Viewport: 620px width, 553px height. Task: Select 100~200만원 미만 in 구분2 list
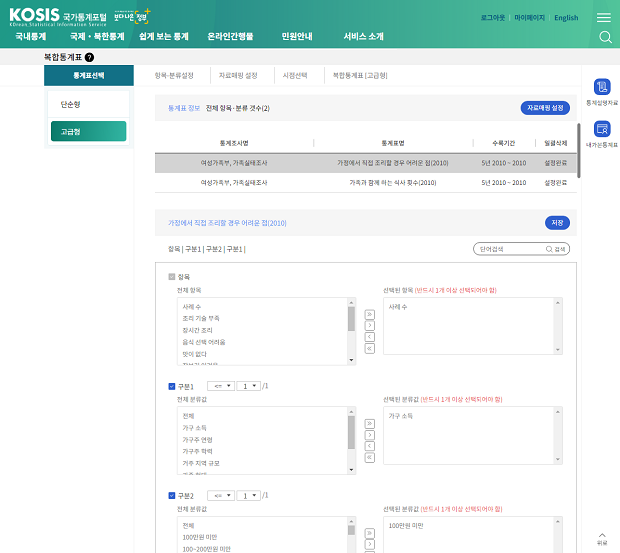coord(206,549)
